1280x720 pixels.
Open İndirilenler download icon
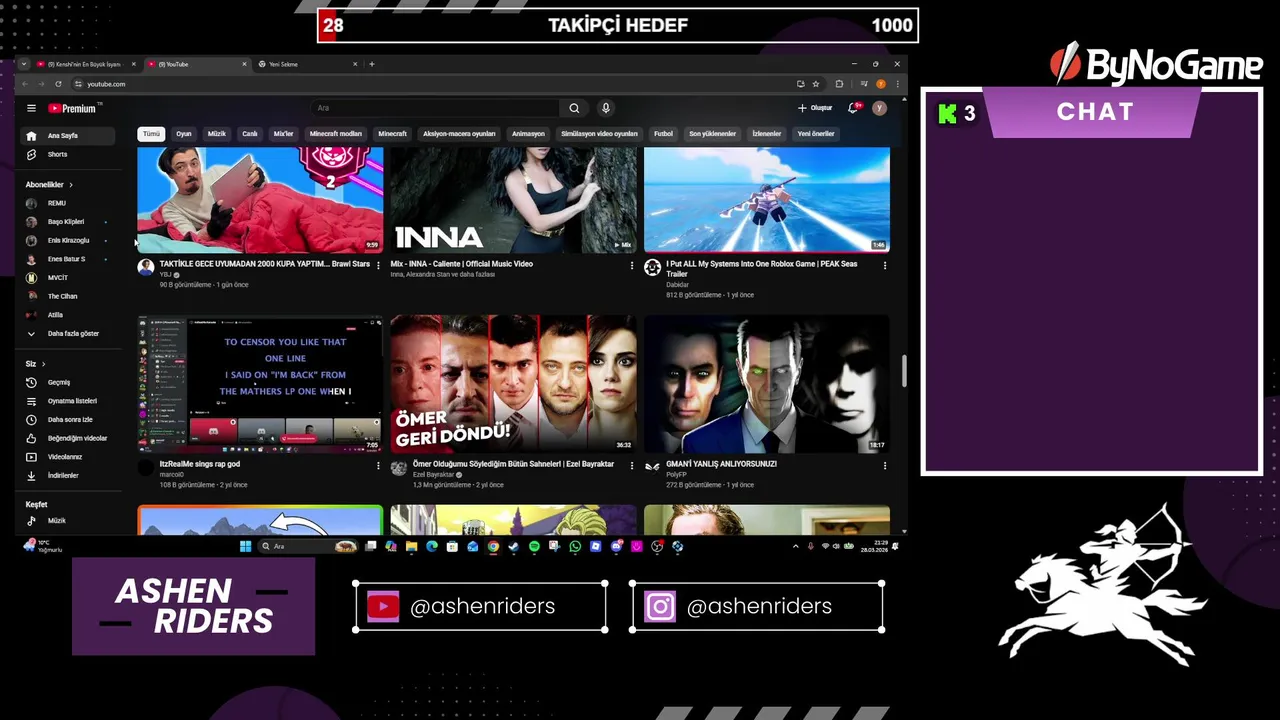(31, 476)
